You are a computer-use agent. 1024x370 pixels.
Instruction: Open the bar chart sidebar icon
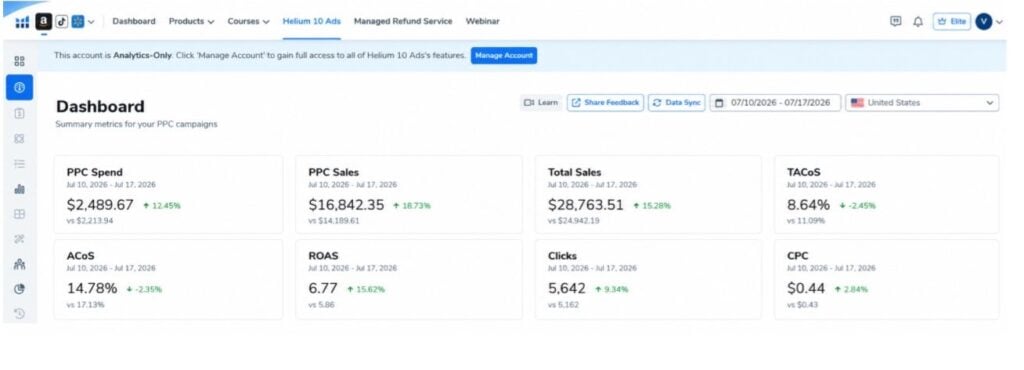pyautogui.click(x=19, y=189)
